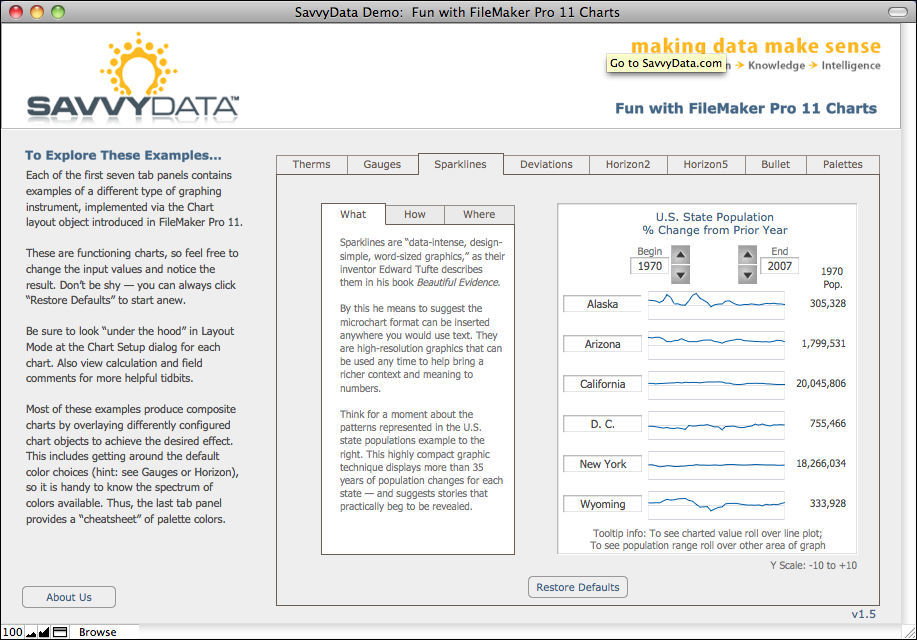Viewport: 917px width, 640px height.
Task: Click New York population value 18,266,034
Action: (x=821, y=463)
